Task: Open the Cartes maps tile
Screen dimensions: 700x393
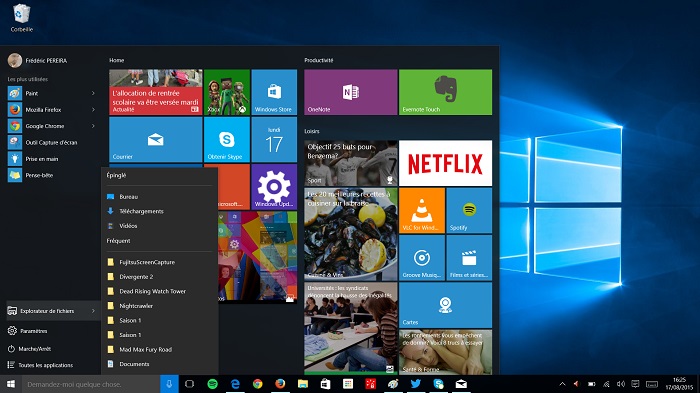Action: pyautogui.click(x=446, y=305)
